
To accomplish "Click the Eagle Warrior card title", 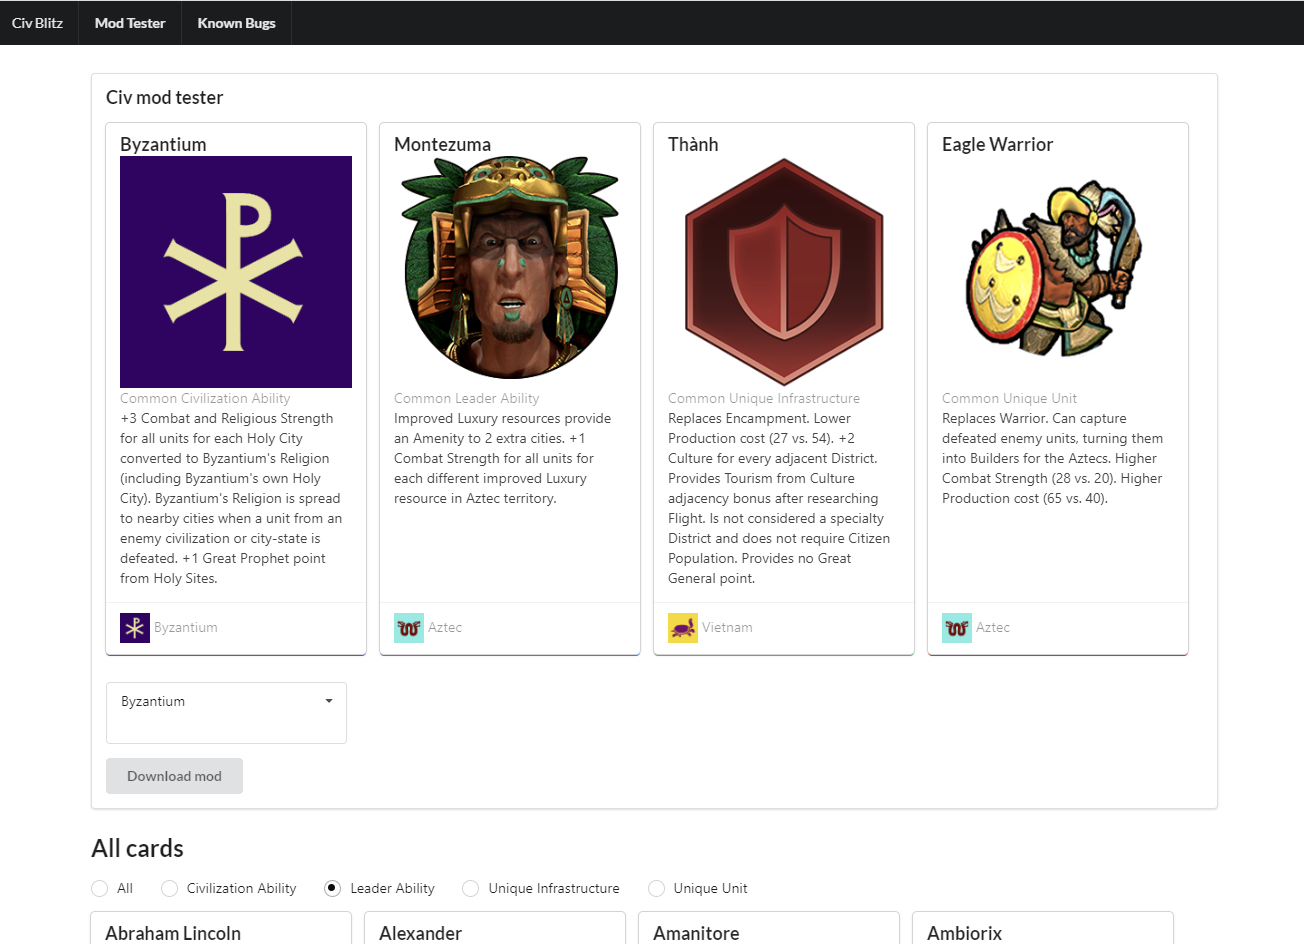I will [x=997, y=144].
